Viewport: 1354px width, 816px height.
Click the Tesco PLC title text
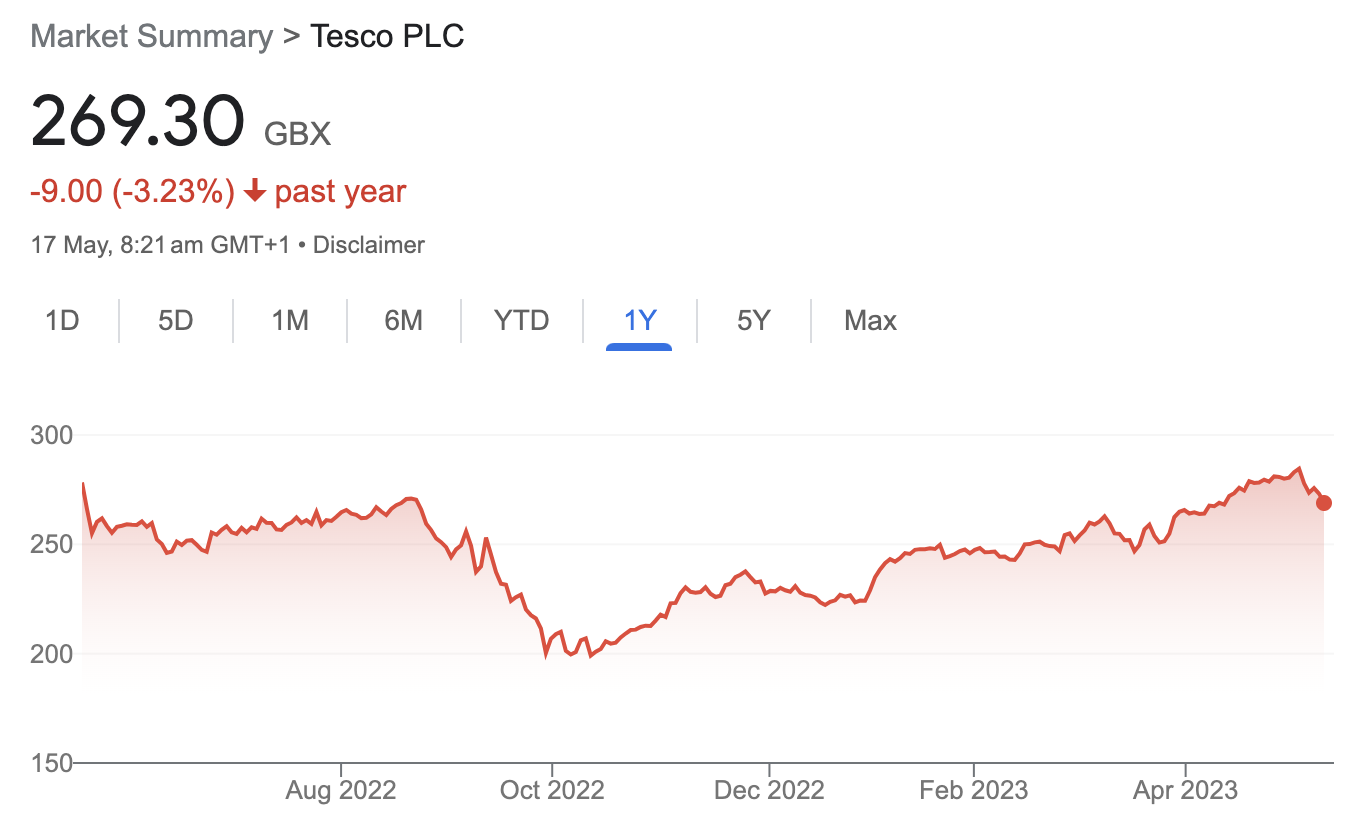[387, 37]
